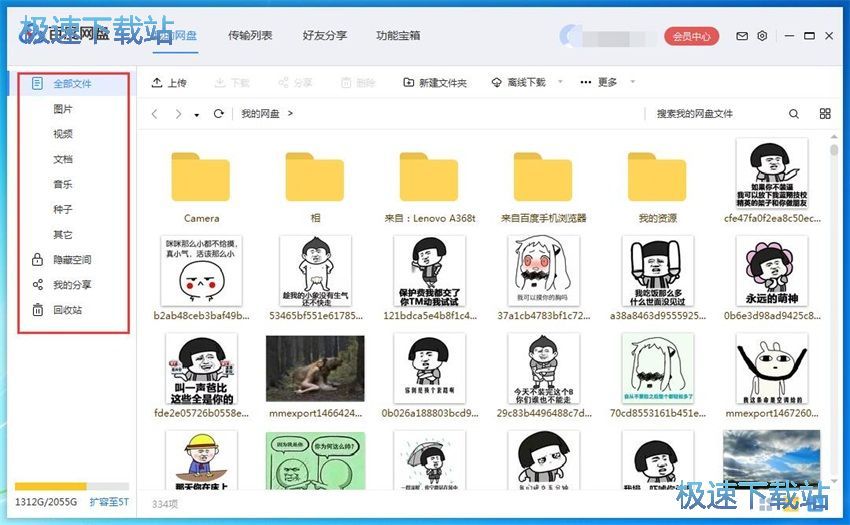This screenshot has width=850, height=525.
Task: Filter by 视频 category
Action: (63, 134)
